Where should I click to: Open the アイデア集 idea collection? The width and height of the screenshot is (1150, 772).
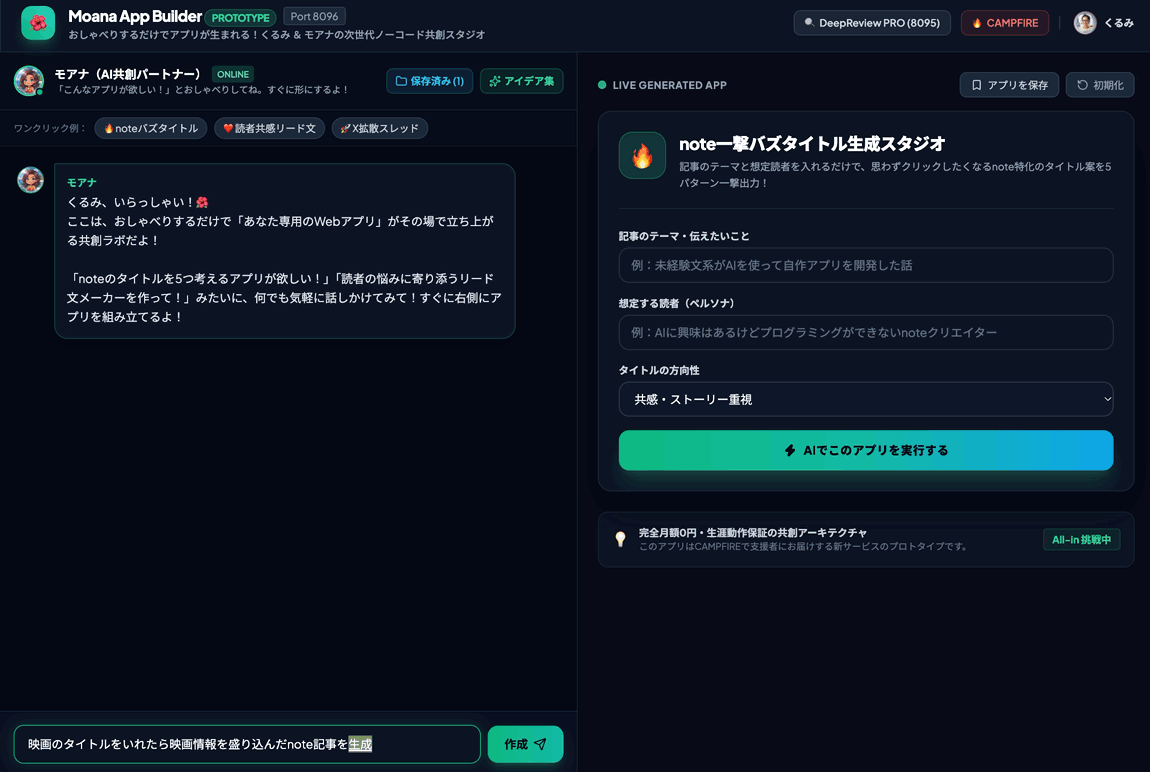[521, 81]
